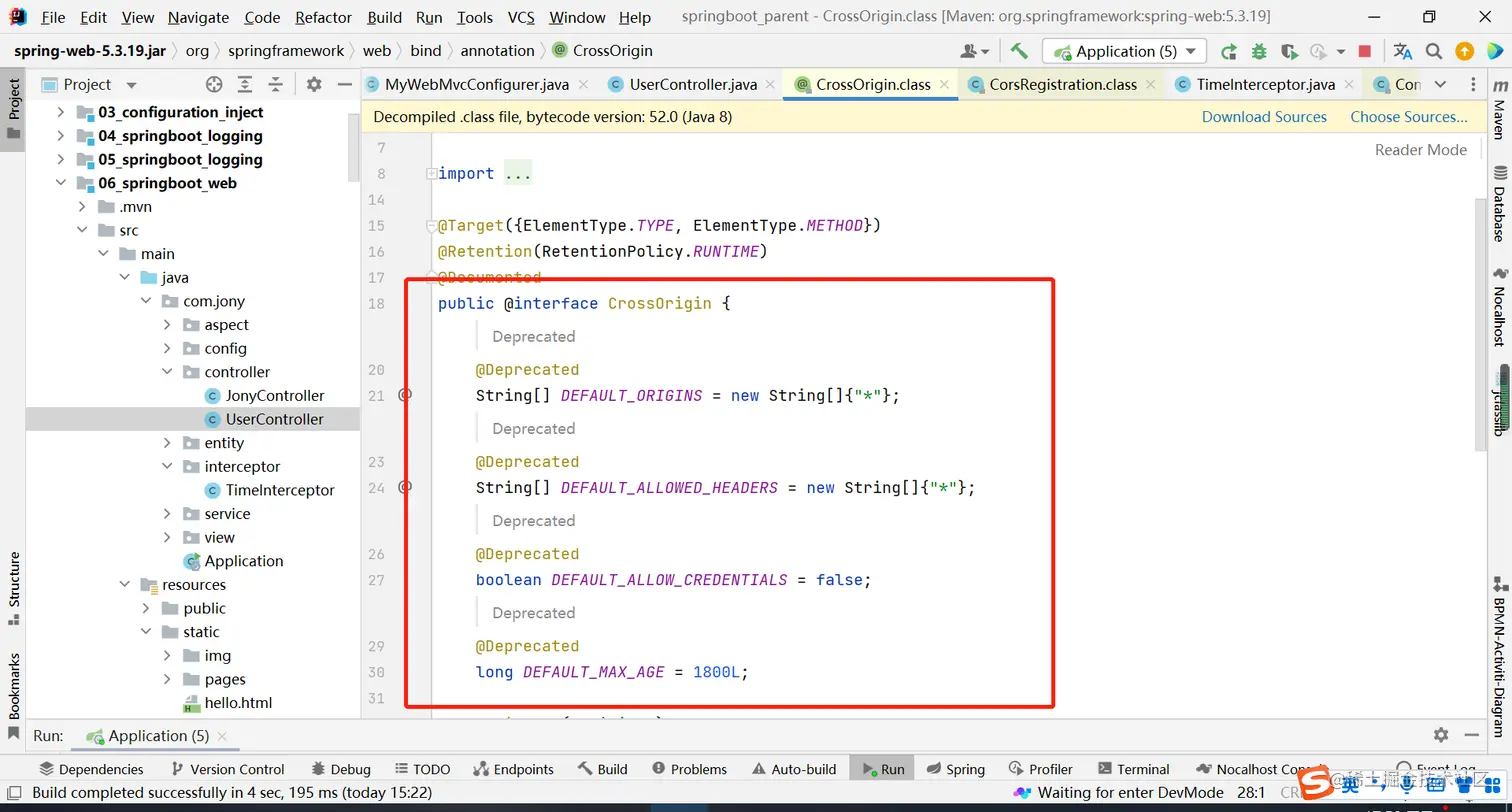Open the File menu

coord(53,17)
